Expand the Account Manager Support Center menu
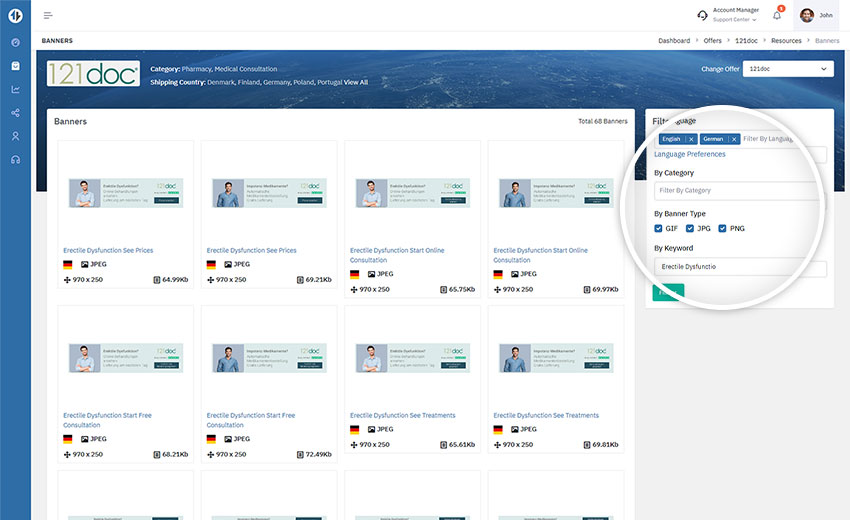 (x=735, y=15)
